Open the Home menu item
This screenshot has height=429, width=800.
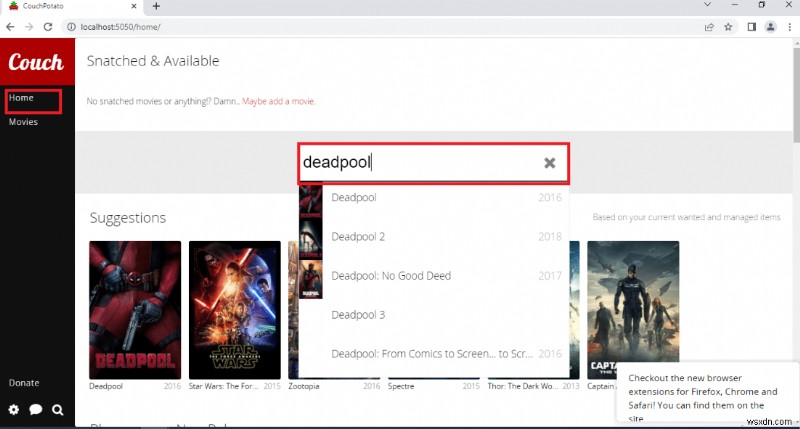(x=21, y=97)
